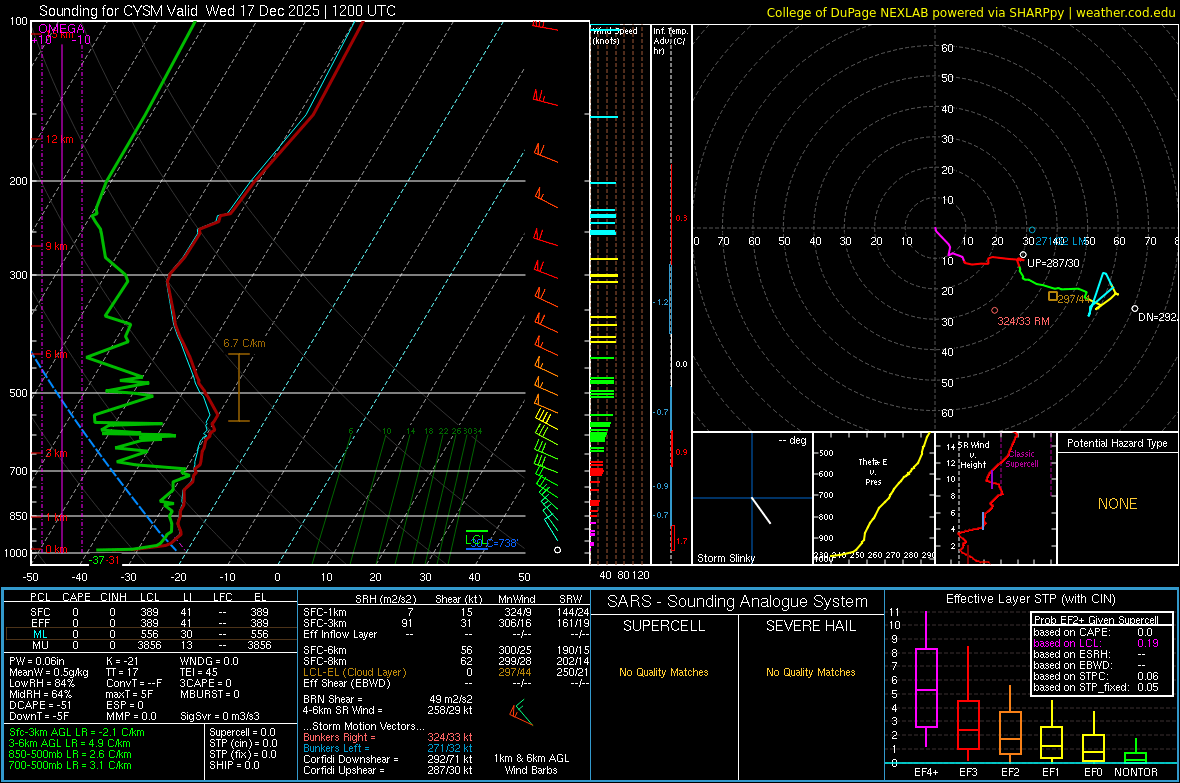Click the "SHIP = 0.0" value
1180x783 pixels.
coord(235,766)
